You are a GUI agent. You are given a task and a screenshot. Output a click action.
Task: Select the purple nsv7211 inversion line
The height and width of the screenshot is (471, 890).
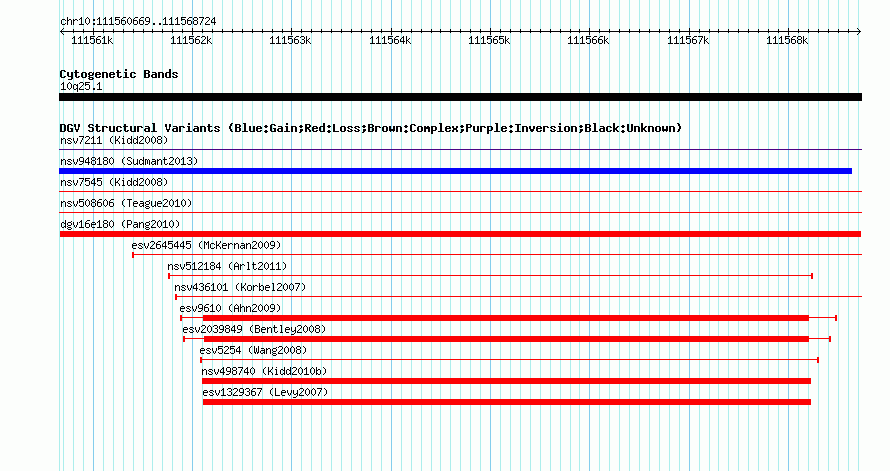(460, 150)
